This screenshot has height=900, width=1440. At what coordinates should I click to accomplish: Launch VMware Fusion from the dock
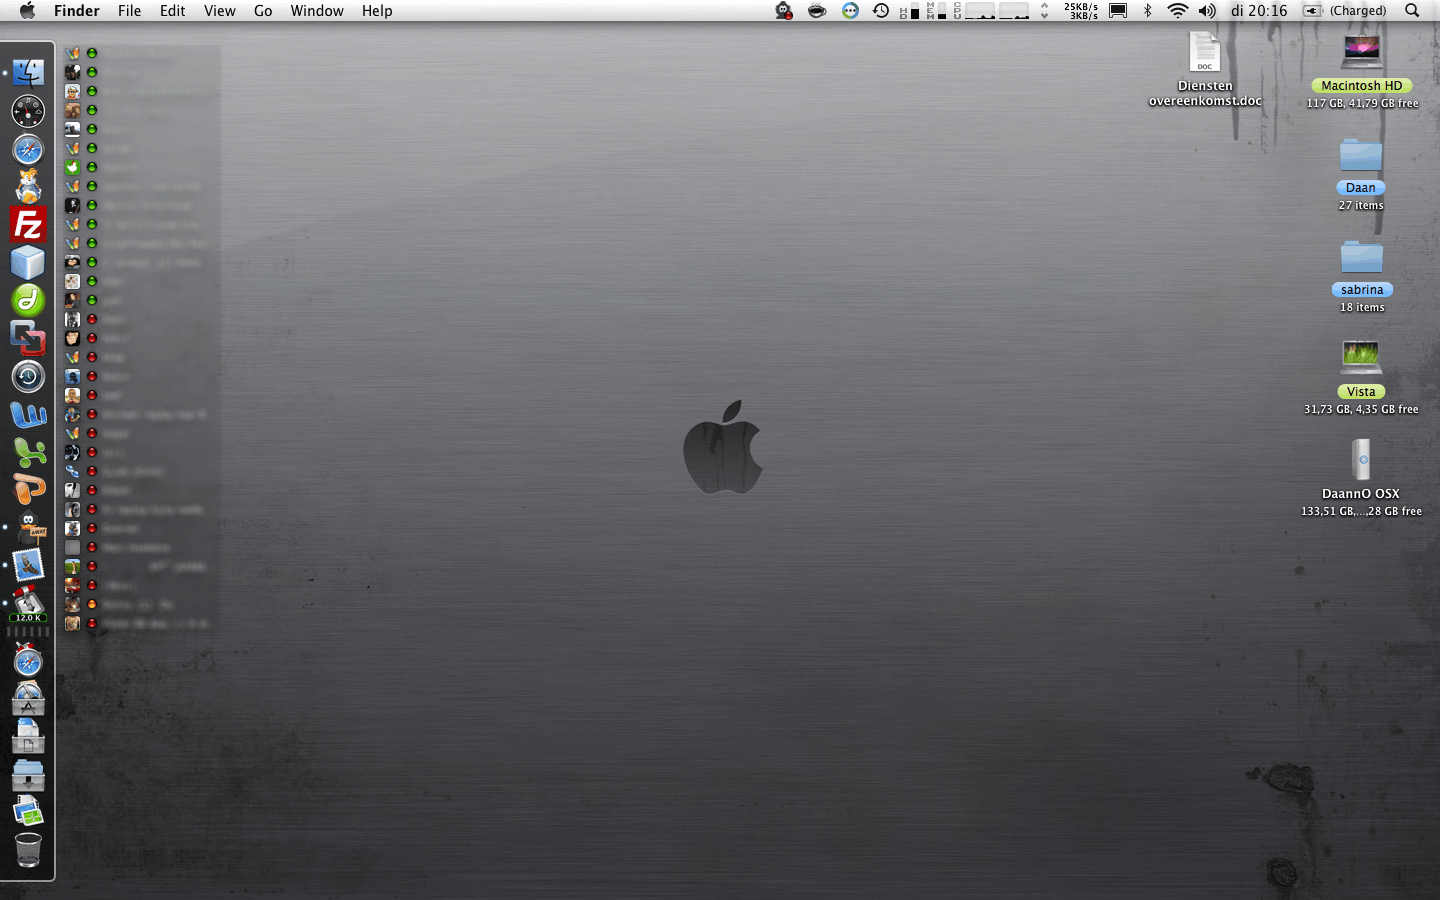tap(28, 338)
